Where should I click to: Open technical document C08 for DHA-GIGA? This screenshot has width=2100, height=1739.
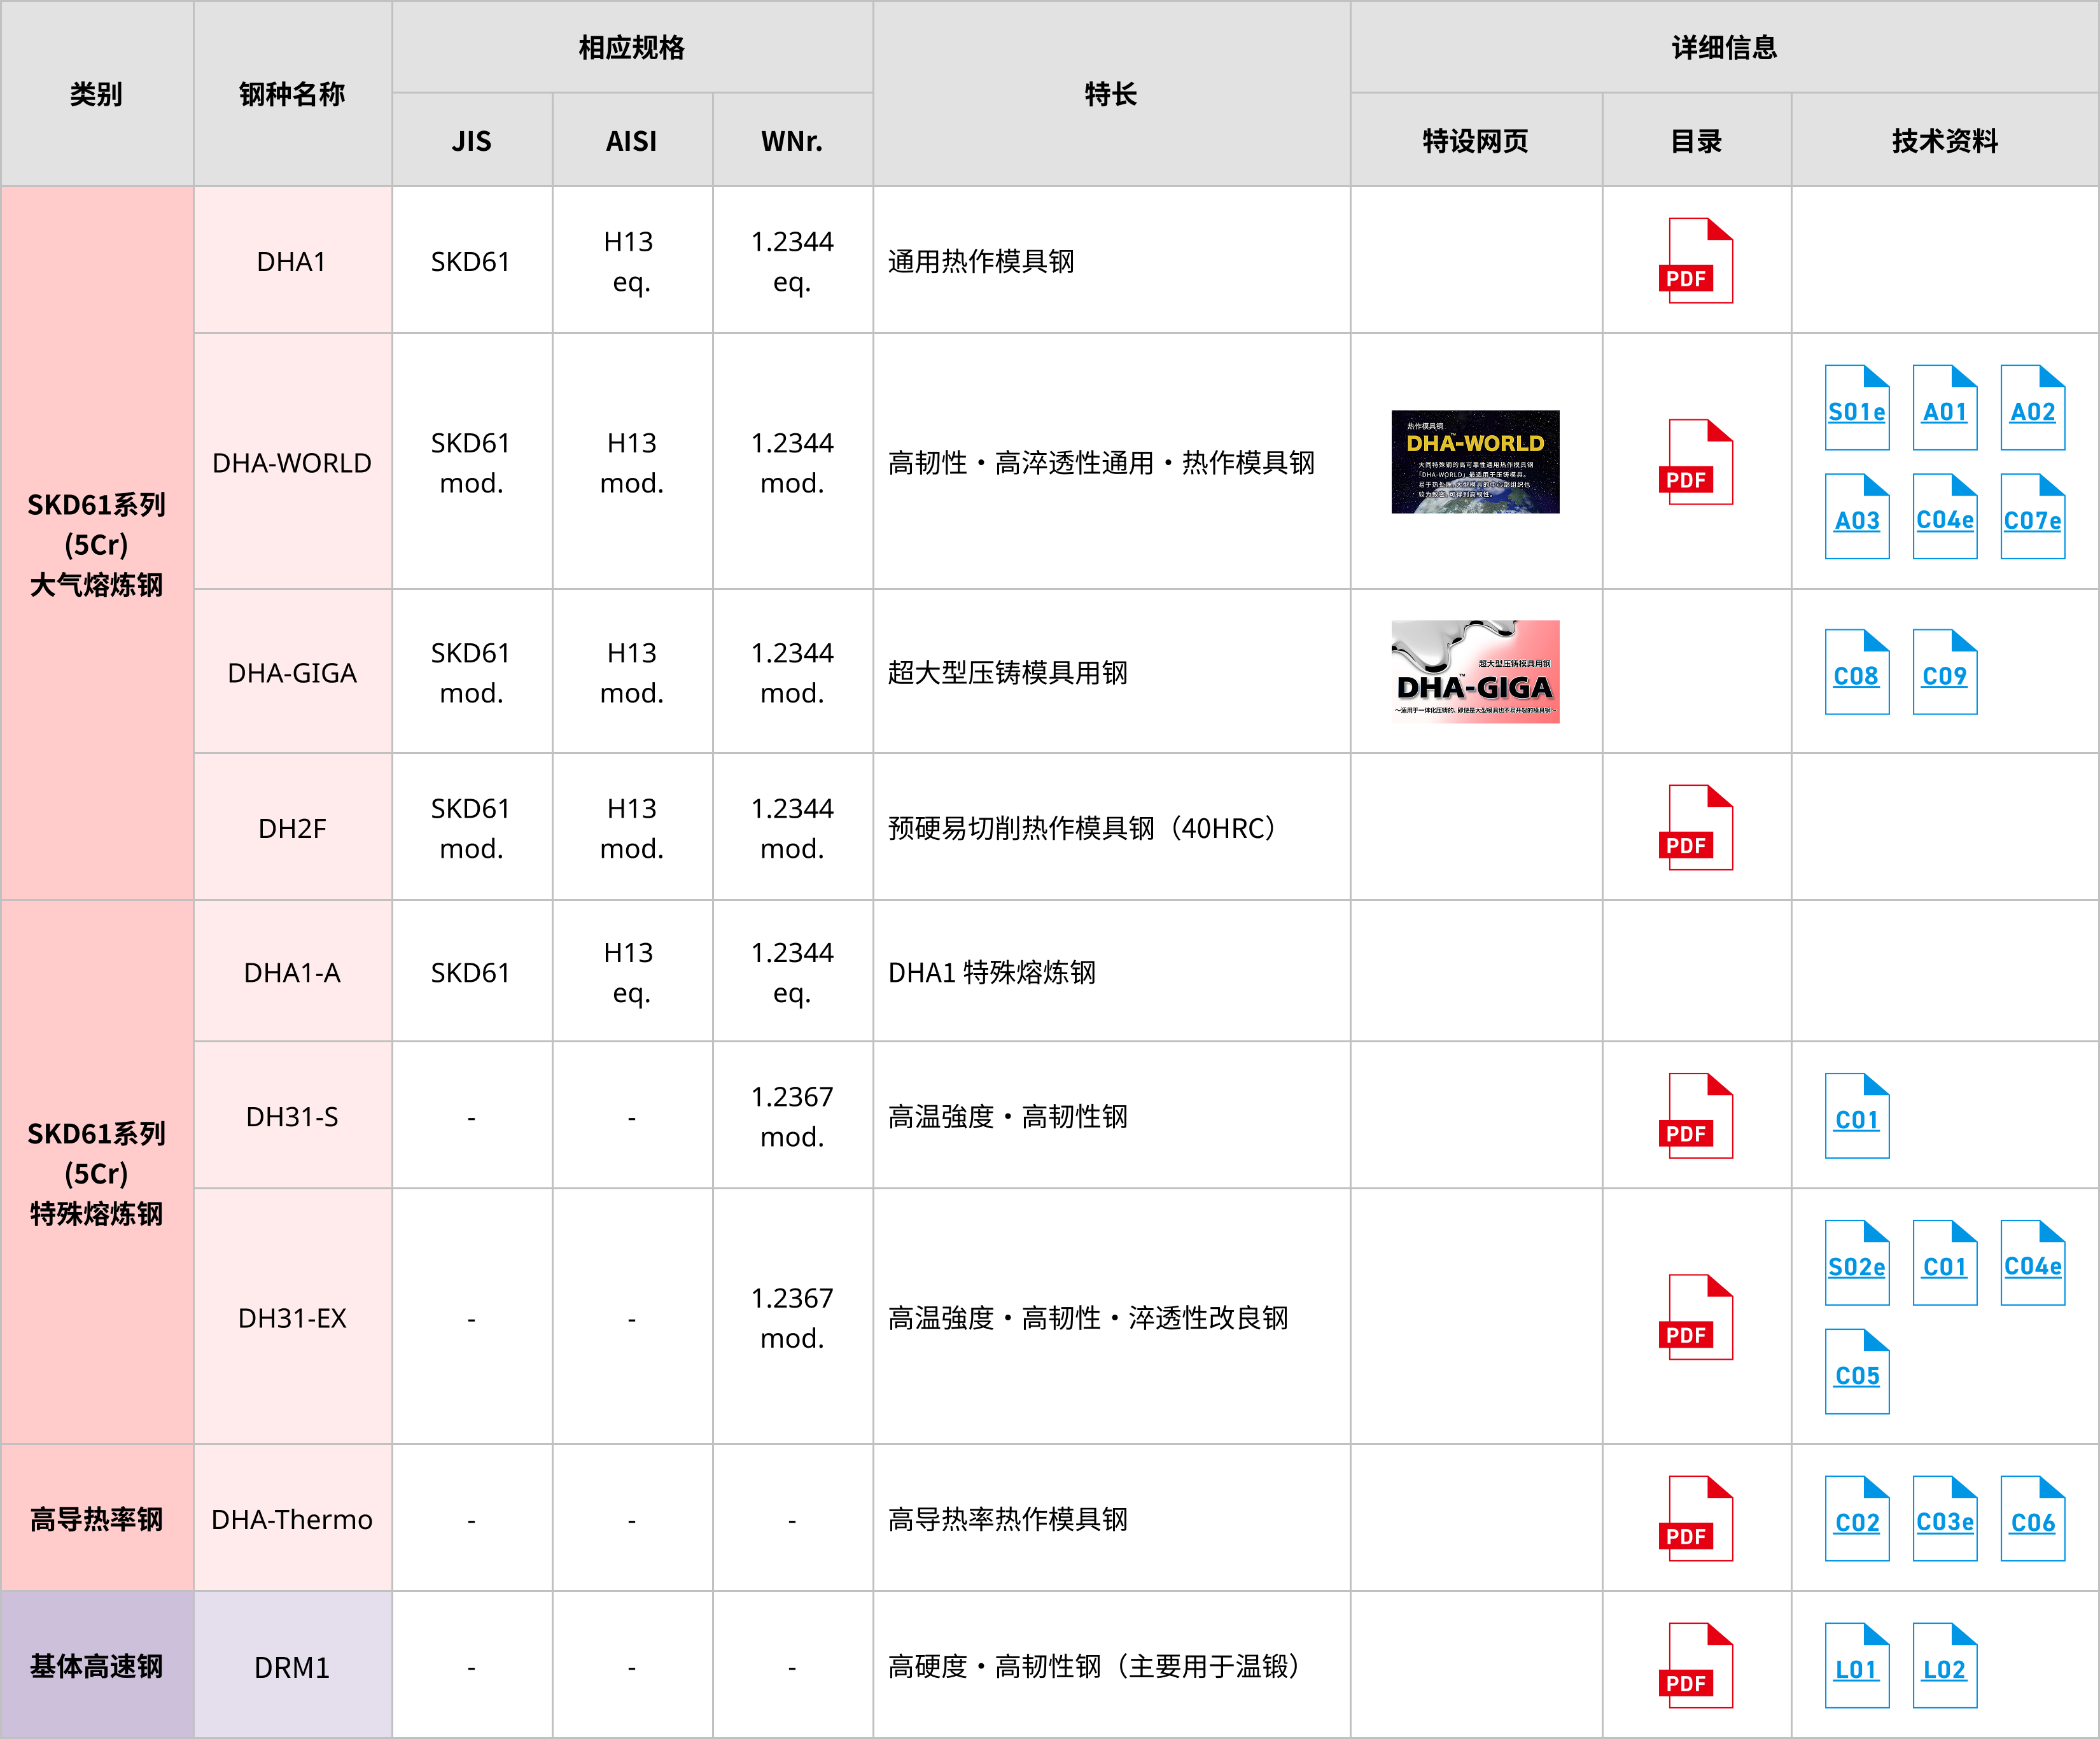1856,672
